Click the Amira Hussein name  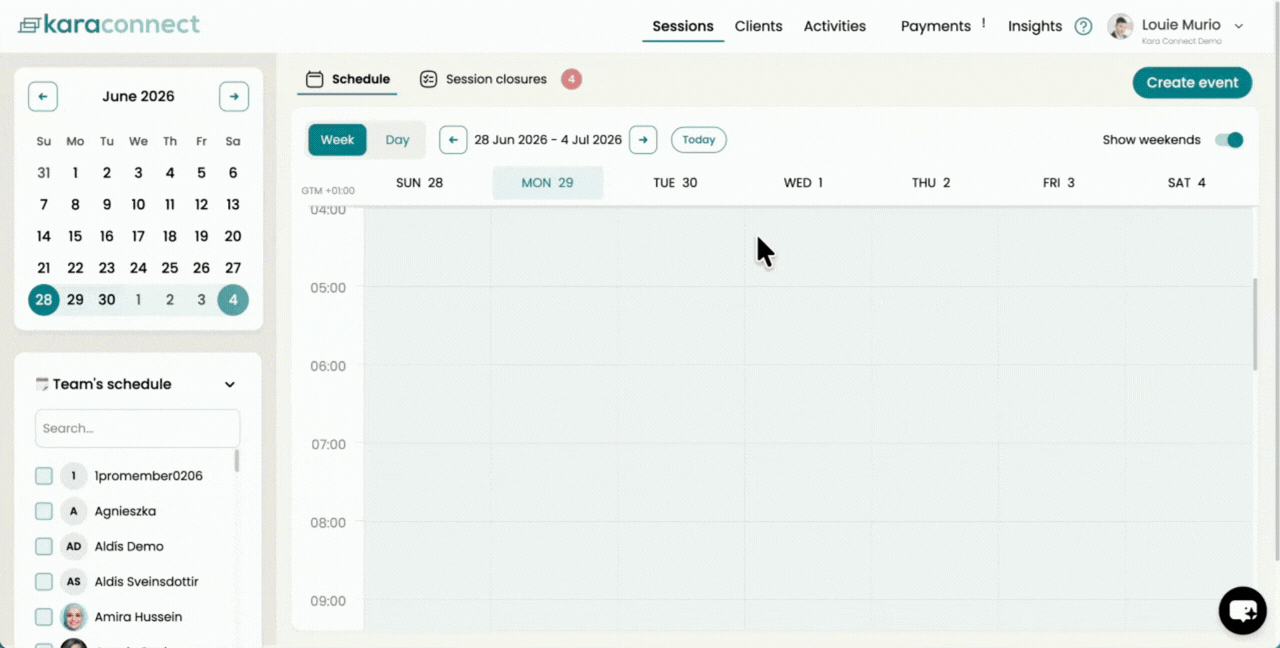(138, 617)
